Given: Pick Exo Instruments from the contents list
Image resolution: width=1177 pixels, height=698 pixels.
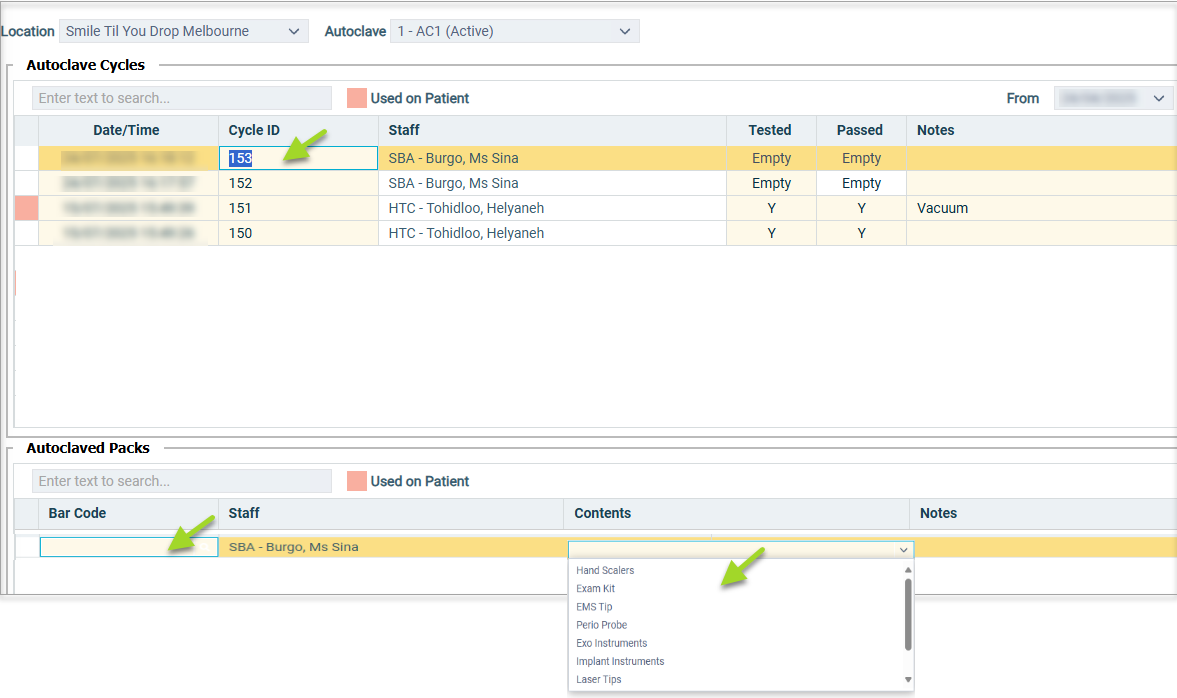Looking at the screenshot, I should tap(611, 643).
